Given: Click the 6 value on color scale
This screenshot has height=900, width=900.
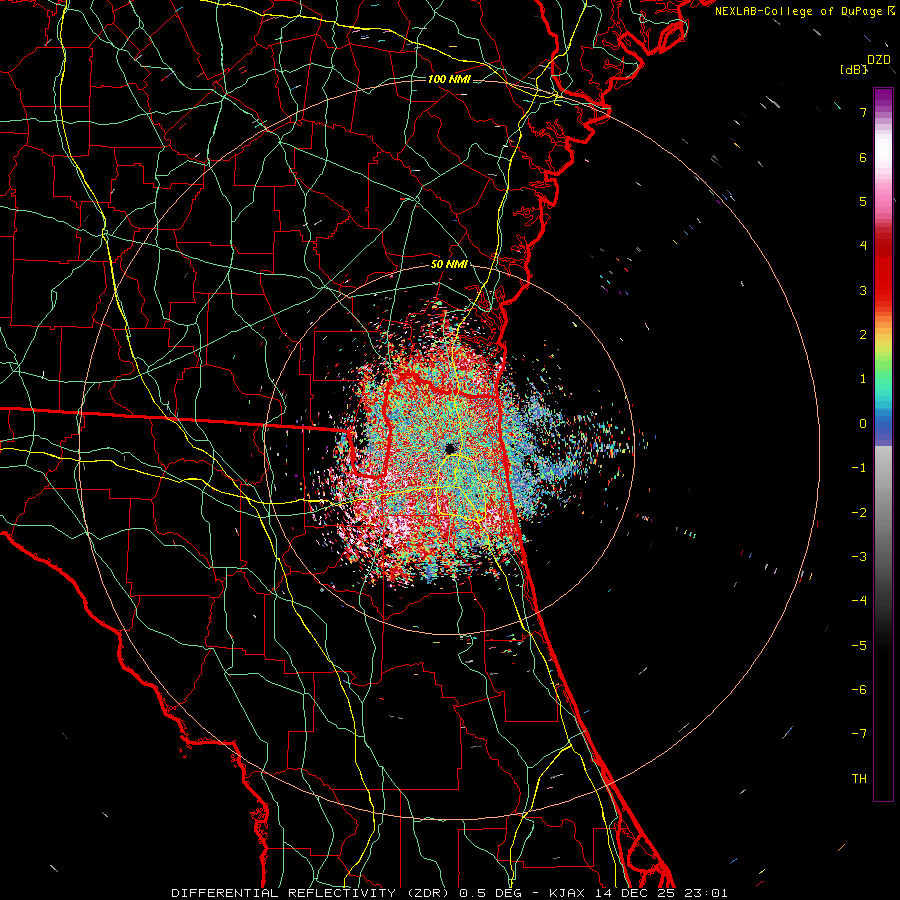Looking at the screenshot, I should [863, 157].
